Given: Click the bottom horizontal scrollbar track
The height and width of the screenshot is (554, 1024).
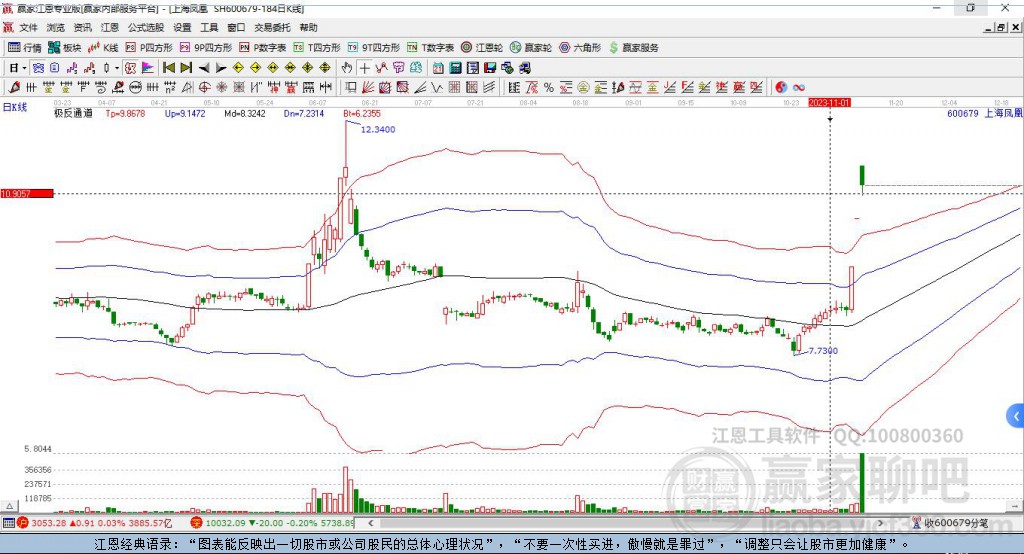Looking at the screenshot, I should tap(627, 523).
